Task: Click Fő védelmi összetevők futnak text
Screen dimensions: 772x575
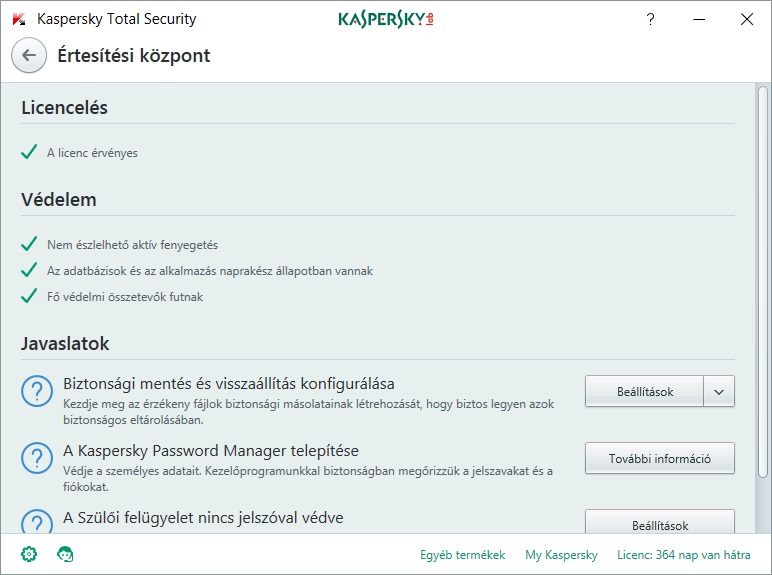Action: point(125,297)
